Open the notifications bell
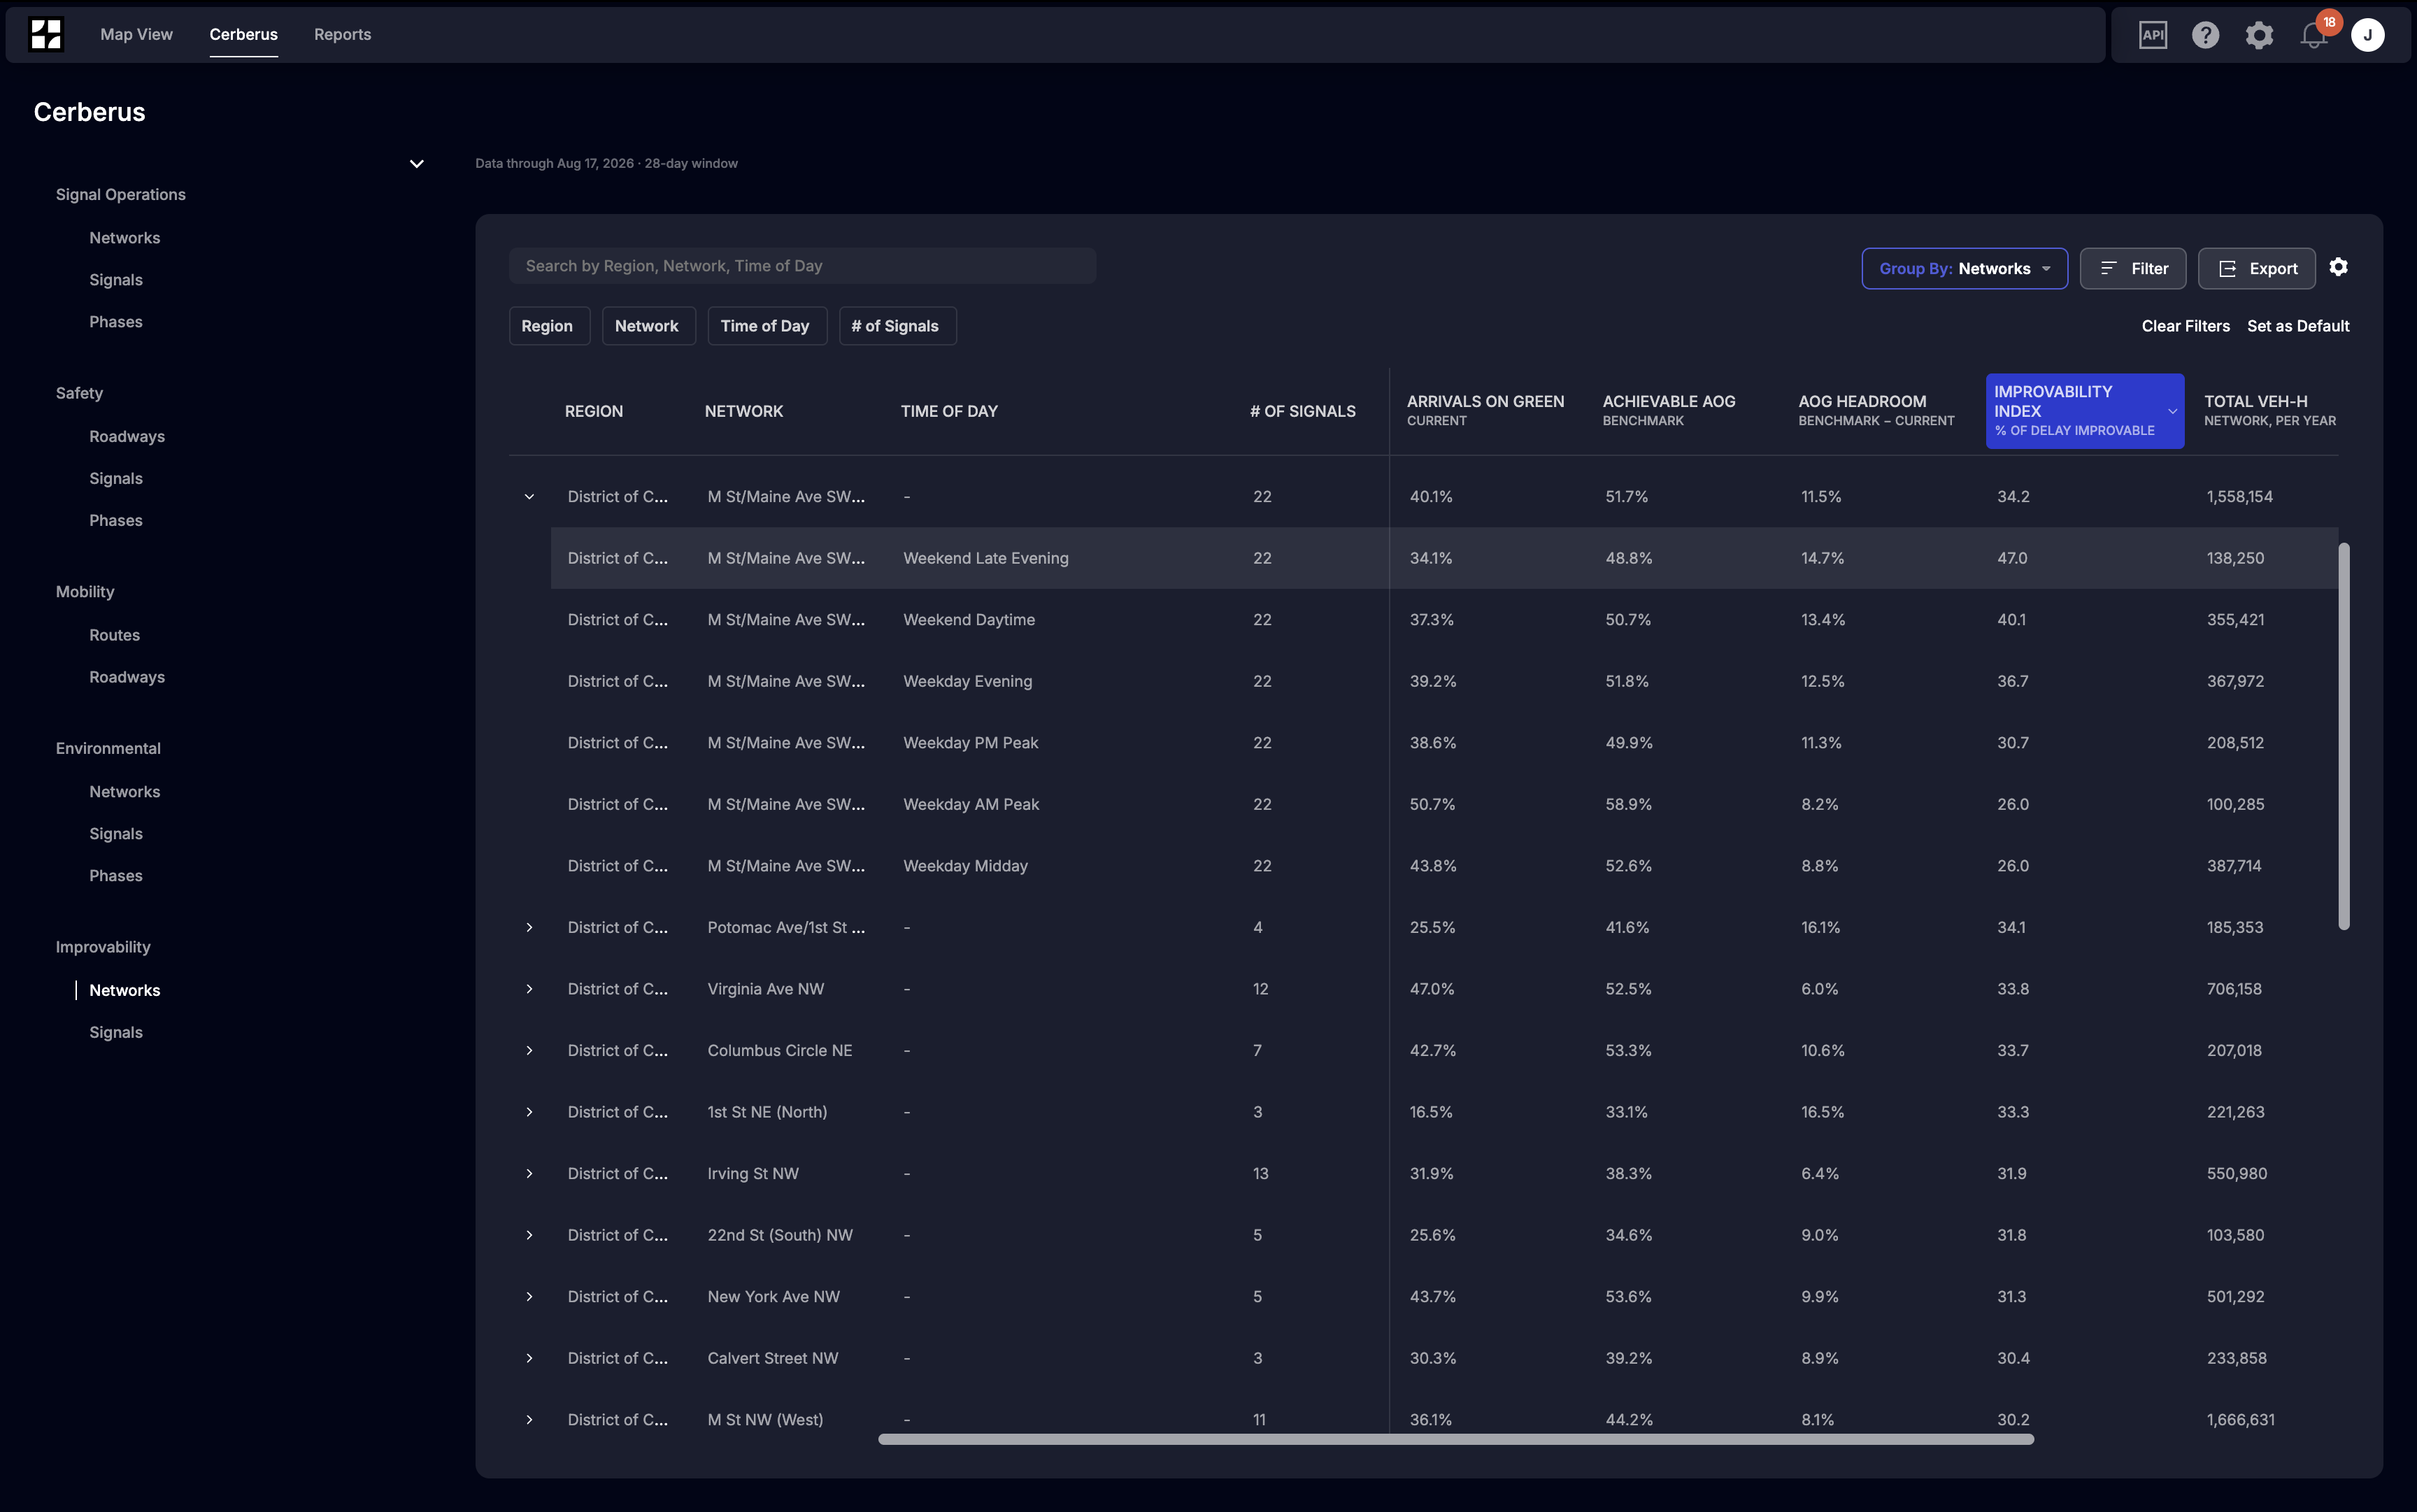This screenshot has height=1512, width=2417. (2313, 35)
